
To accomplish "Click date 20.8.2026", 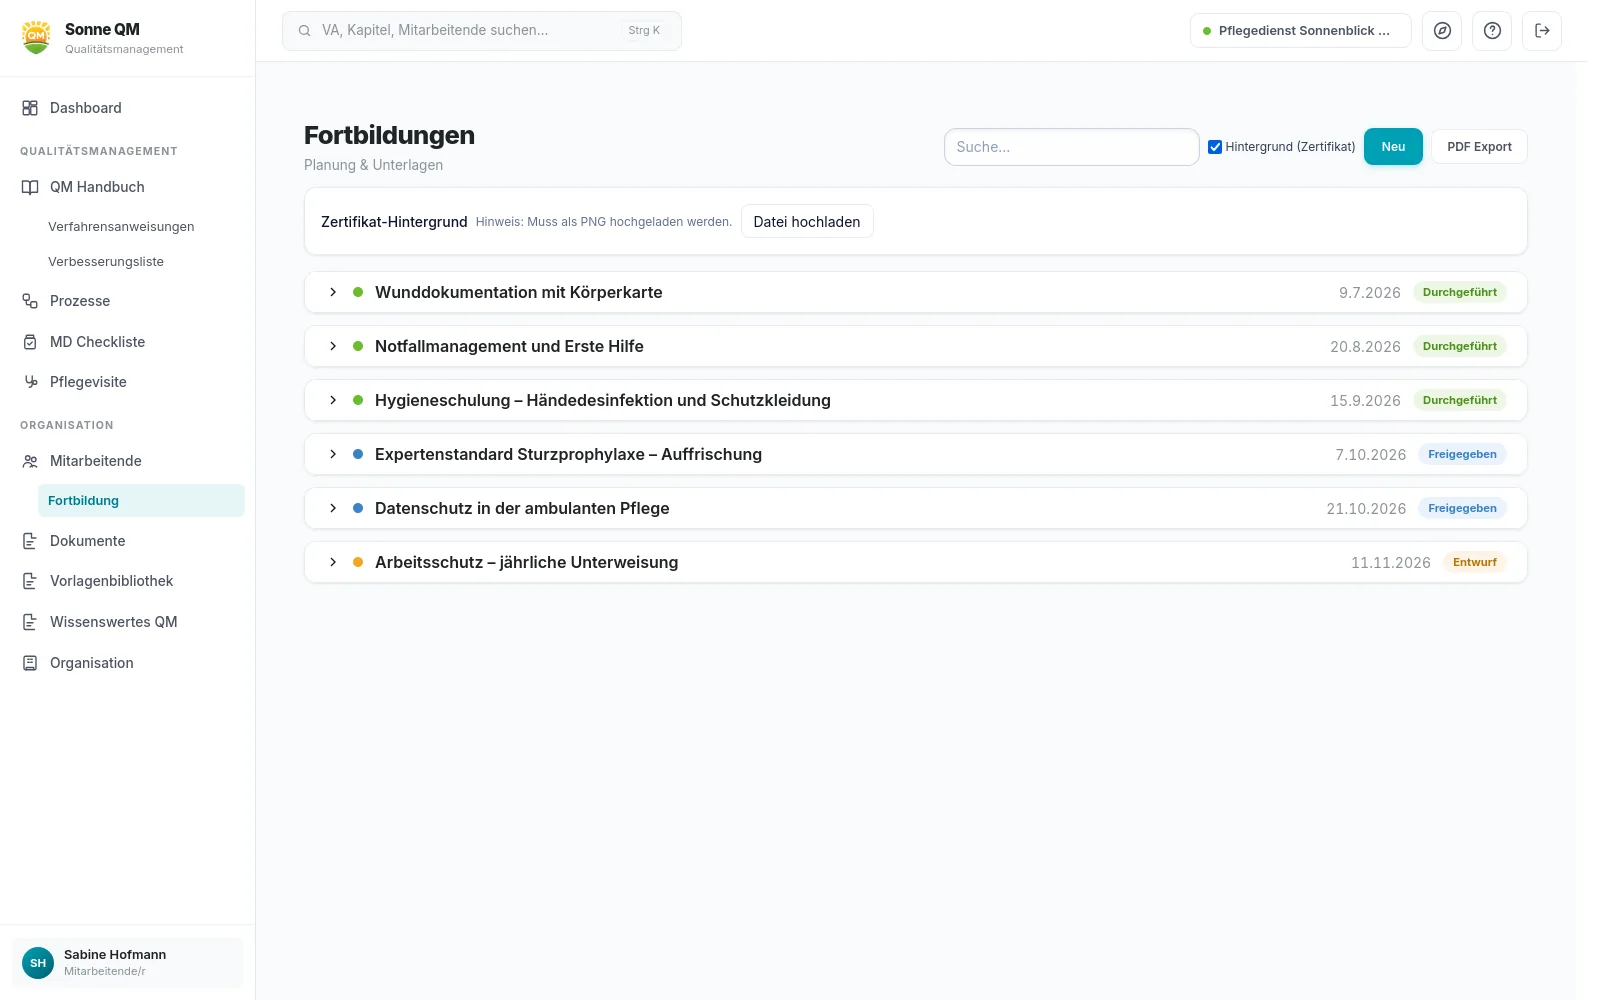I will (x=1365, y=347).
